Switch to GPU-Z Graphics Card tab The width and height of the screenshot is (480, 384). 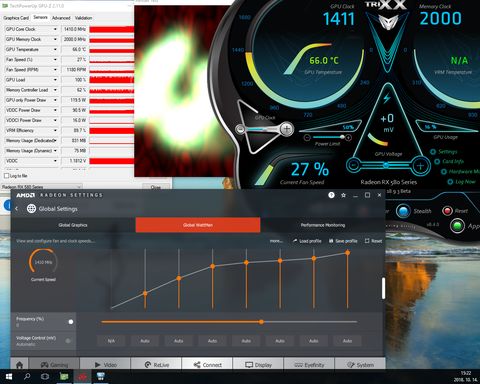[x=16, y=18]
